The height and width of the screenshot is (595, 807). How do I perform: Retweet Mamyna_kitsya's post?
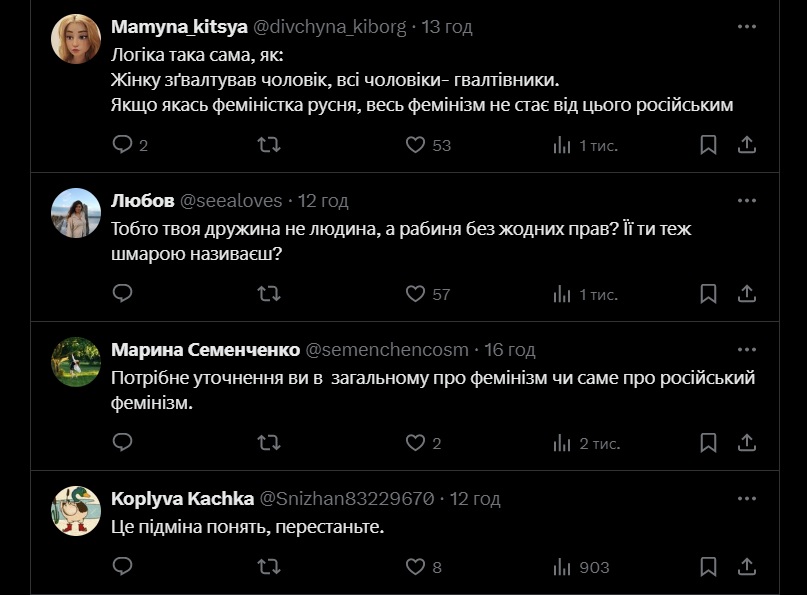(x=269, y=145)
